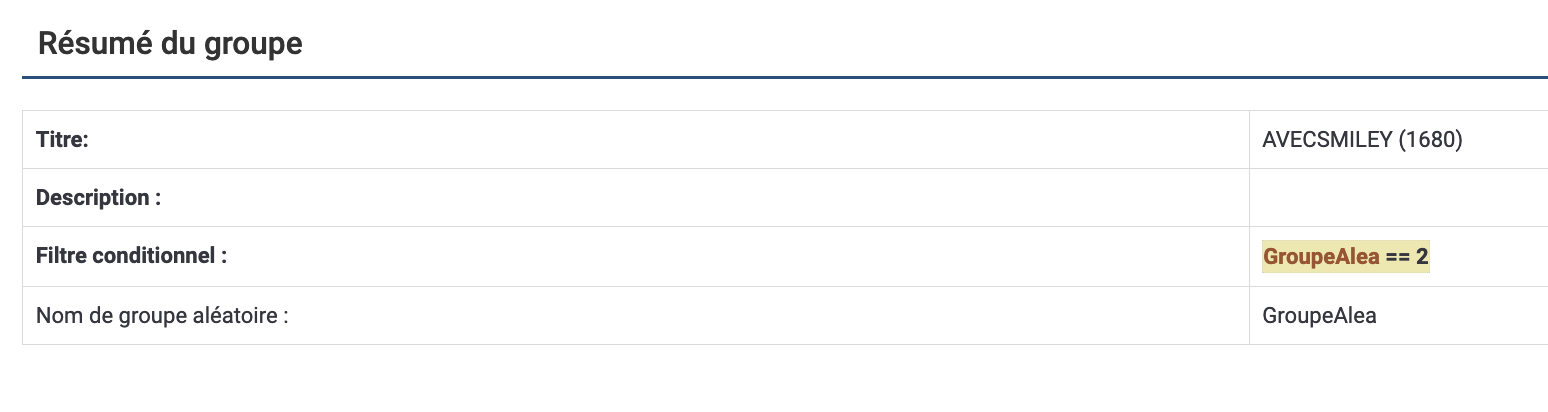Click the word "Description" in the second row
1548x412 pixels.
click(92, 198)
